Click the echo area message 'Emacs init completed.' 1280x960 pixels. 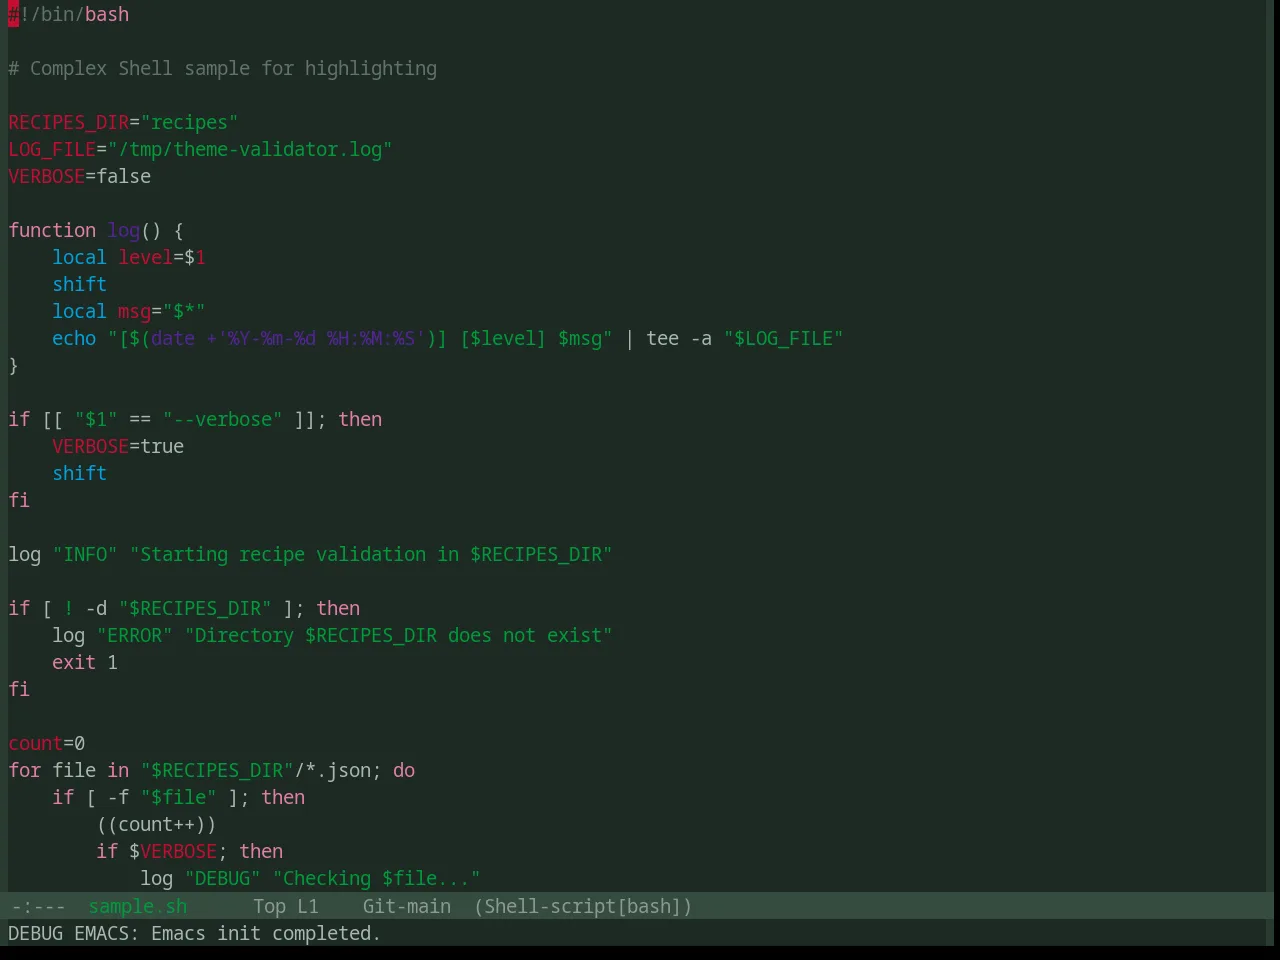(x=266, y=933)
